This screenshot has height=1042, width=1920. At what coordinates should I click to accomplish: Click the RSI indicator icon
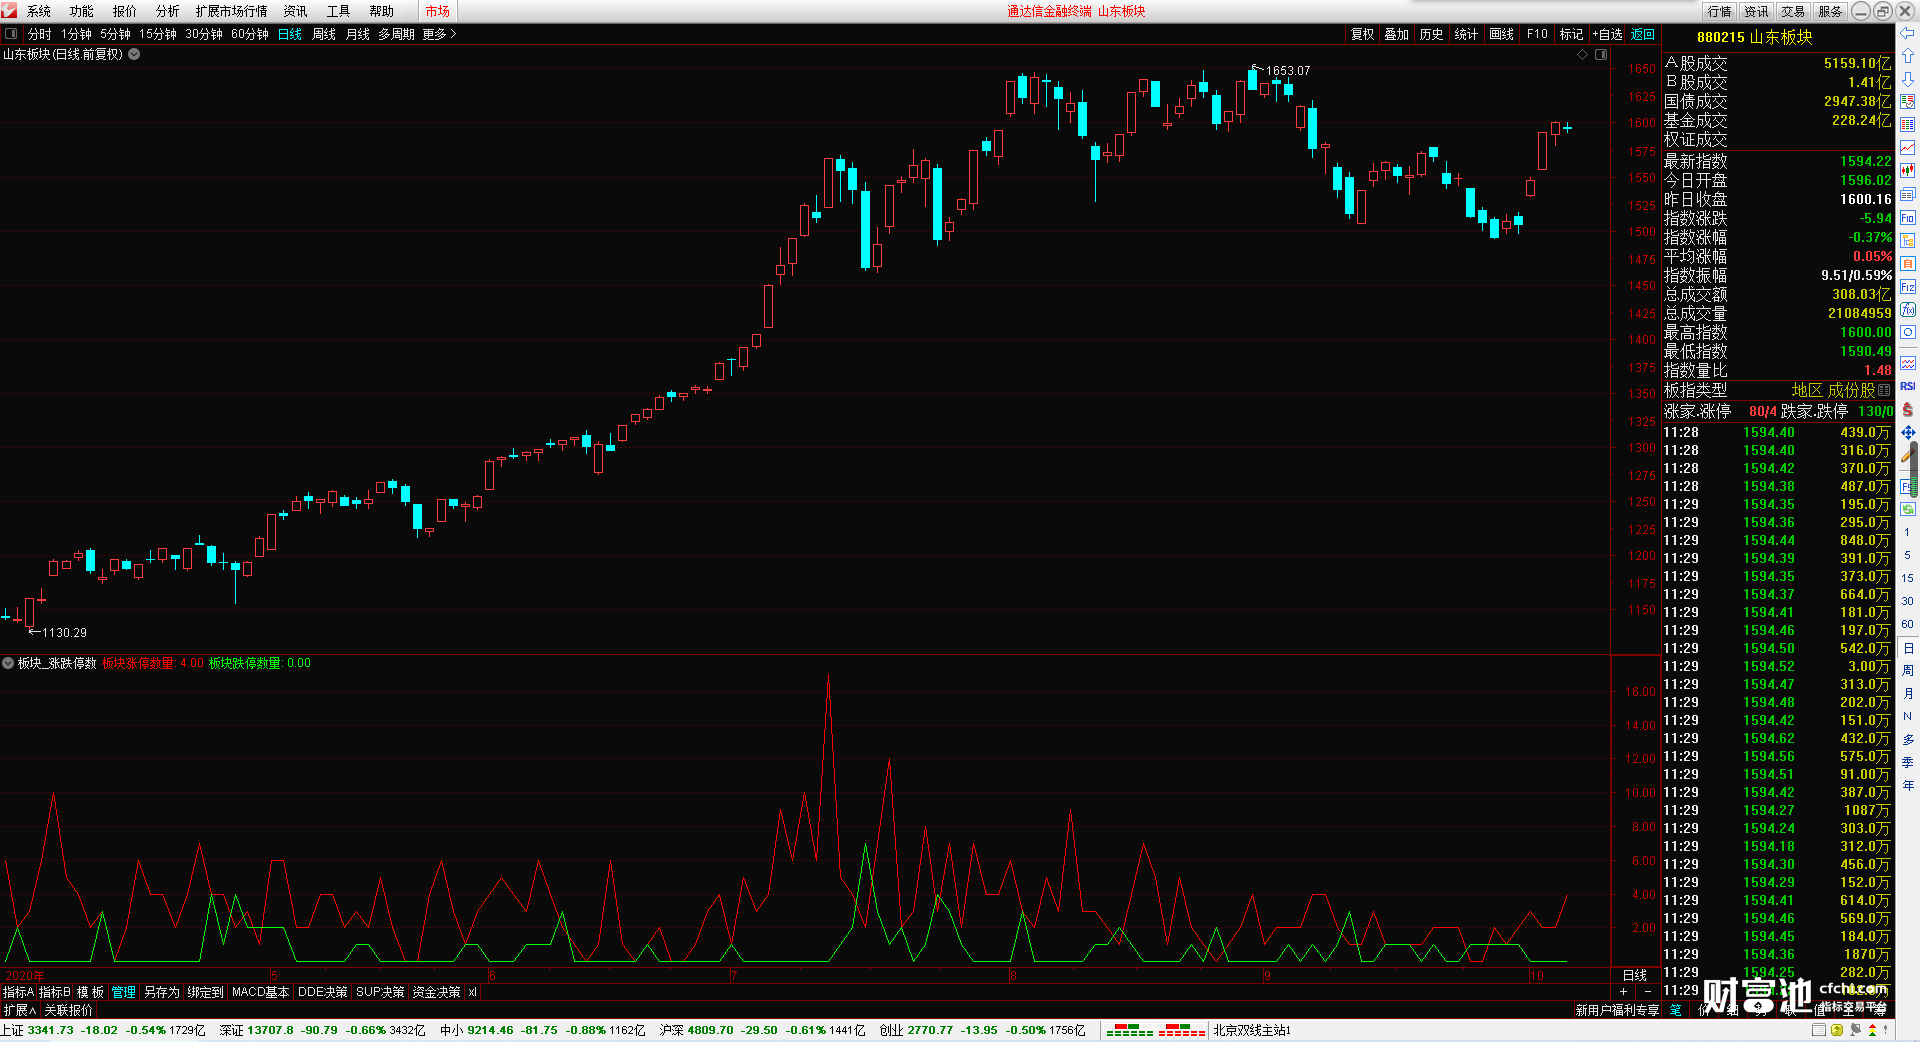1907,386
